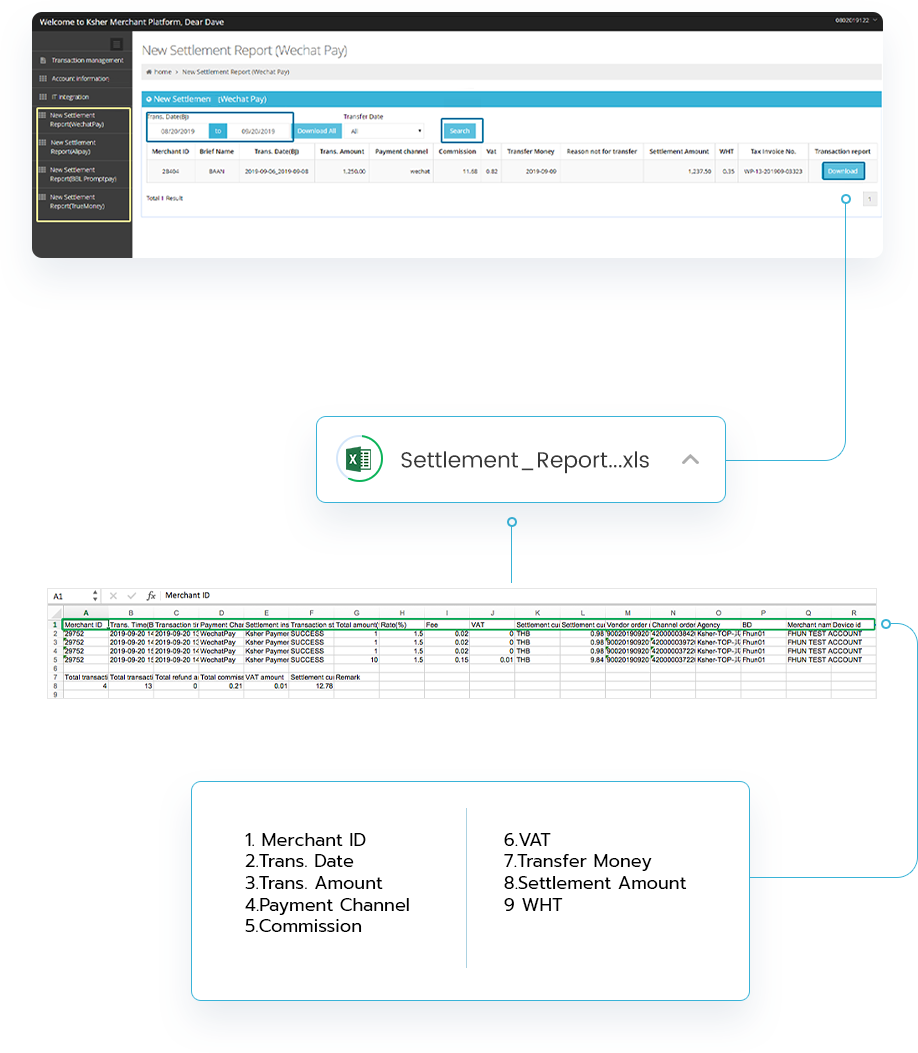Click the Settlement Amount column header
The image size is (918, 1053).
point(679,152)
